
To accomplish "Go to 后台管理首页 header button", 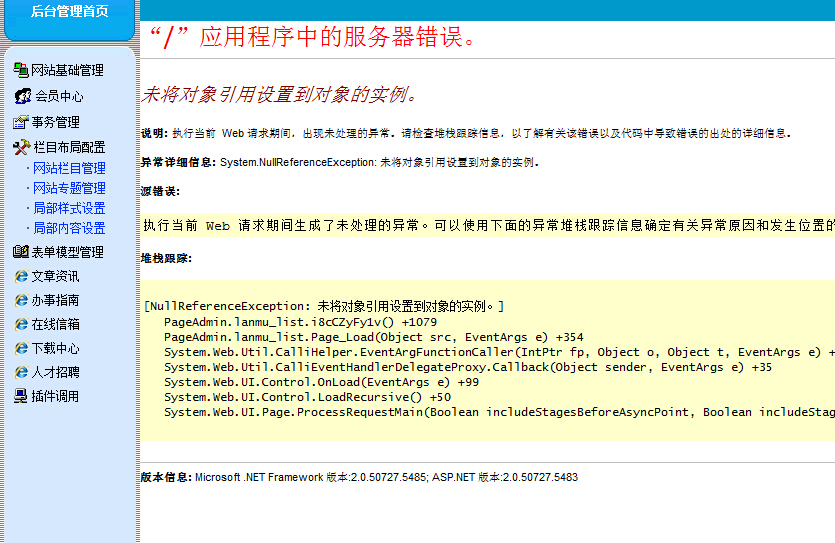I will coord(68,13).
